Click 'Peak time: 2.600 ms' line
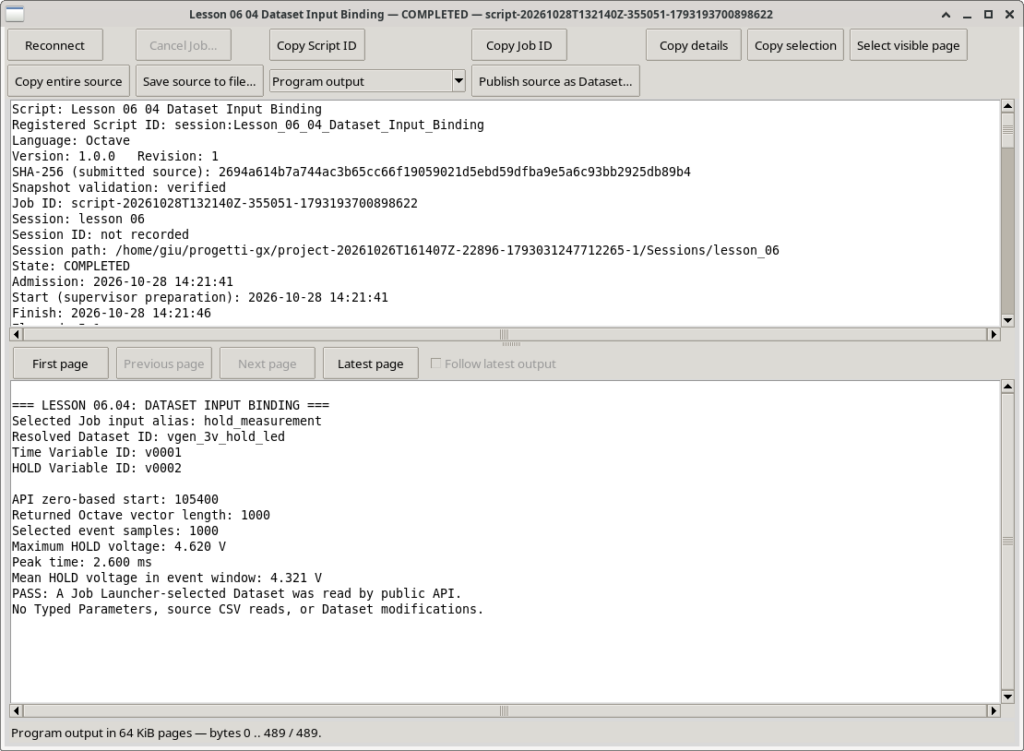The image size is (1024, 751). [82, 562]
